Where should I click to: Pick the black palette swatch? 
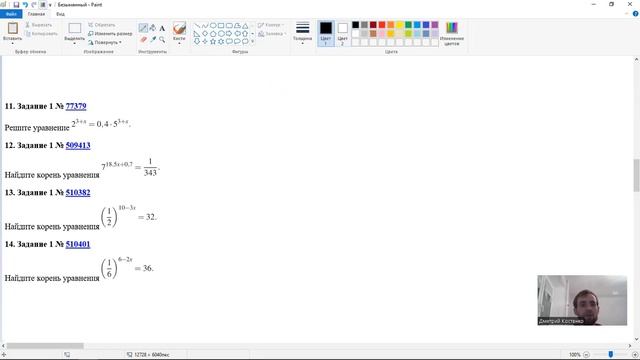356,25
